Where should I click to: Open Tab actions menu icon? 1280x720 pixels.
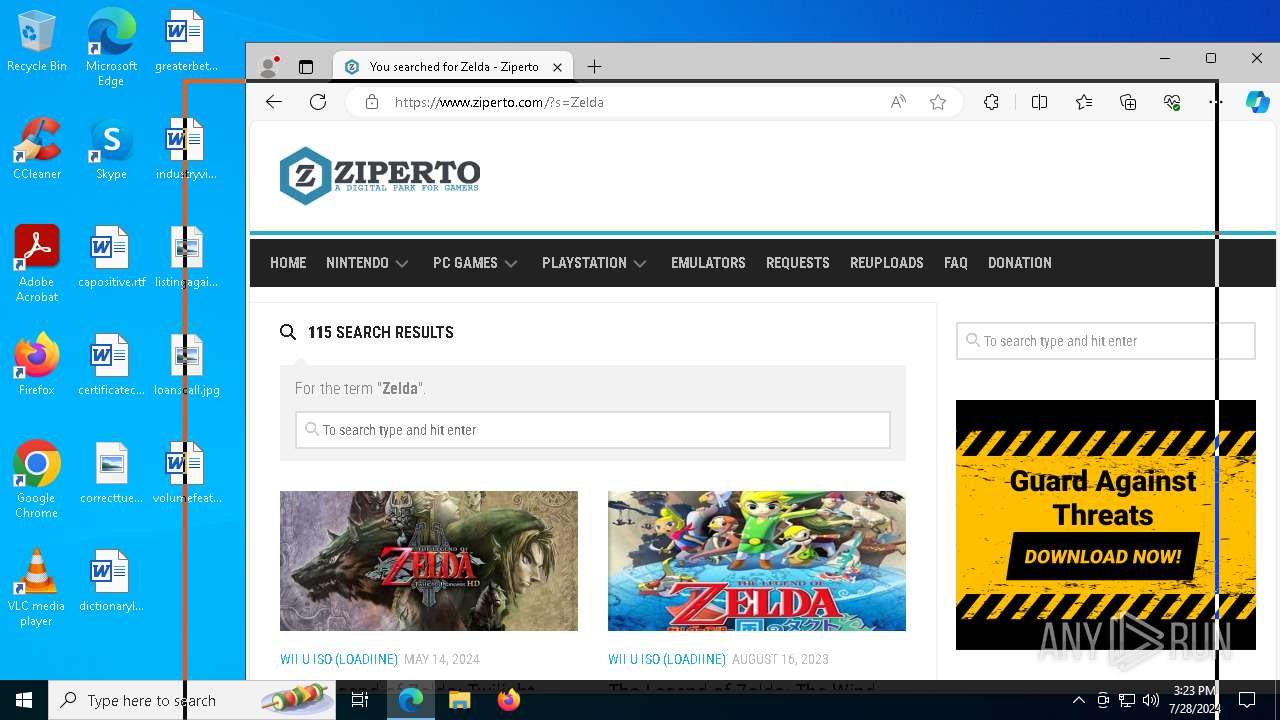click(306, 67)
